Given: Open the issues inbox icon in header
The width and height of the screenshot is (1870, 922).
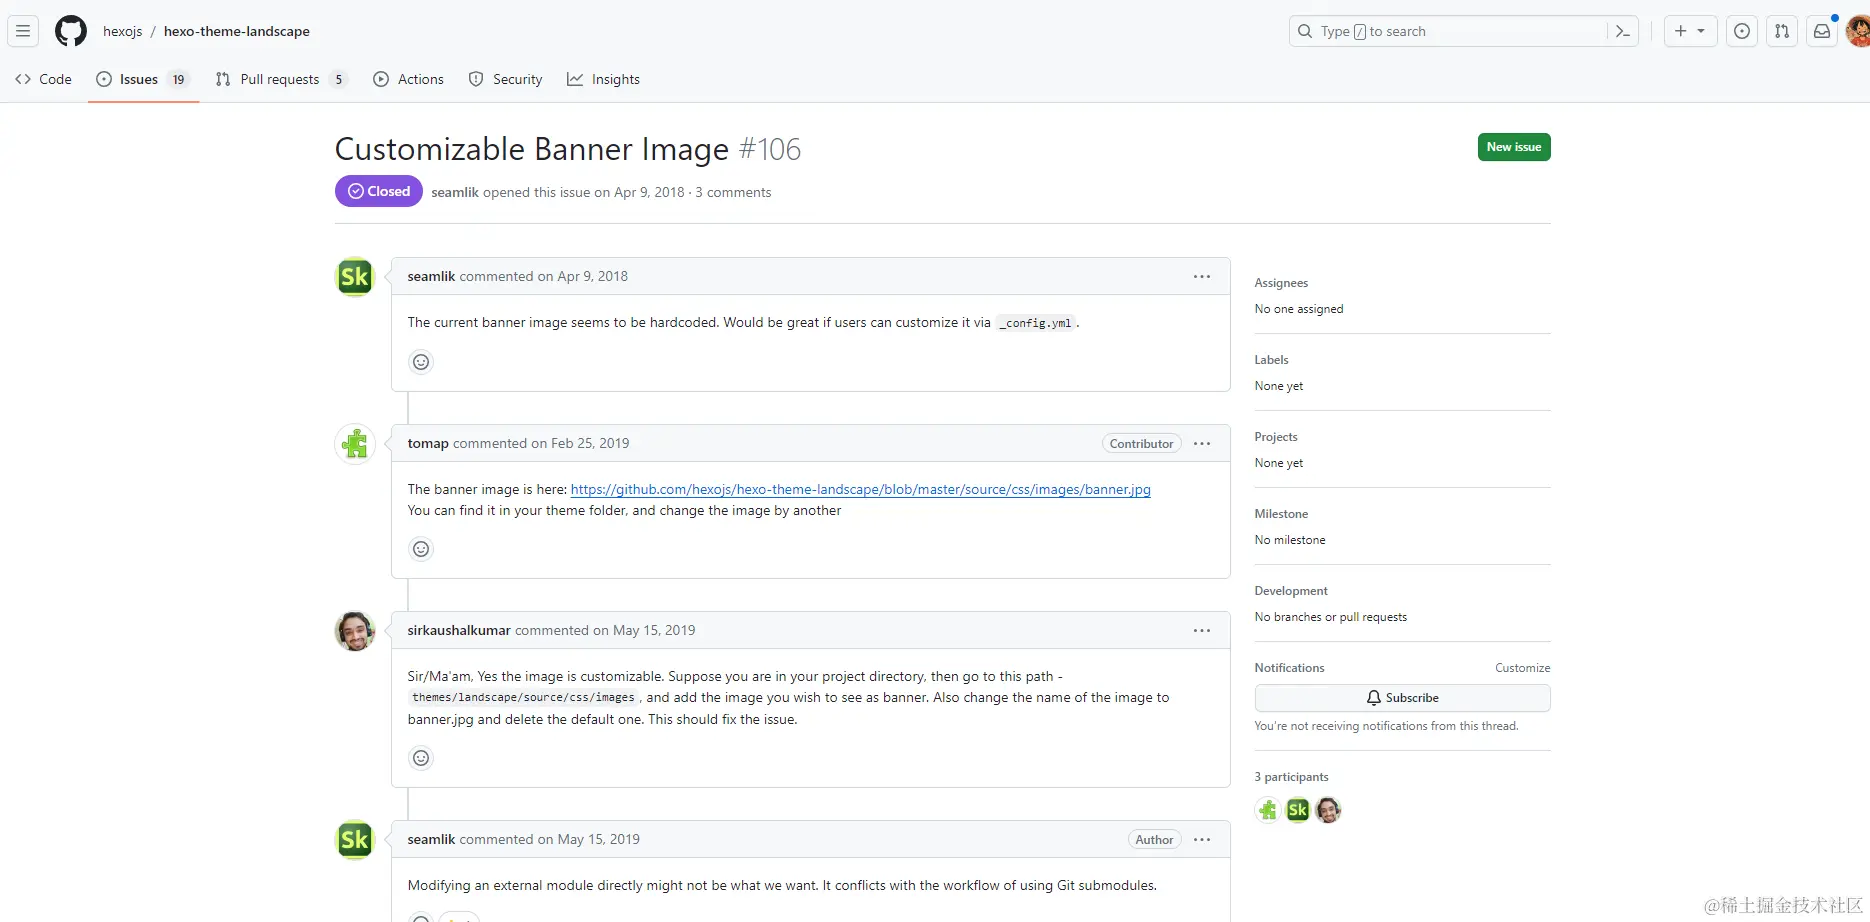Looking at the screenshot, I should click(x=1742, y=31).
